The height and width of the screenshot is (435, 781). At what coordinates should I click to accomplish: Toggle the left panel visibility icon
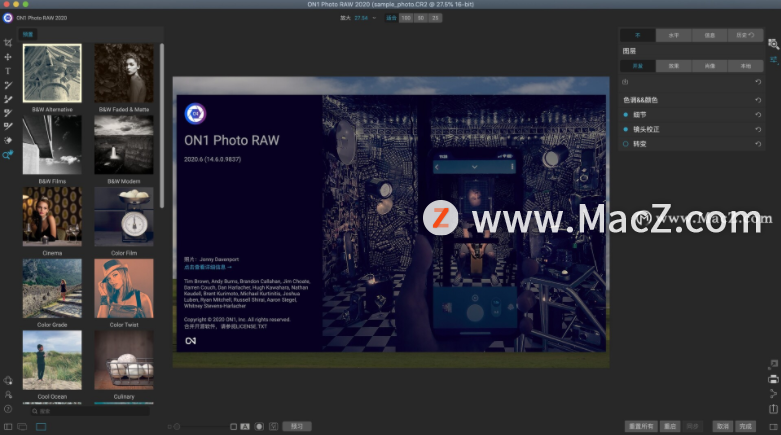pos(8,427)
